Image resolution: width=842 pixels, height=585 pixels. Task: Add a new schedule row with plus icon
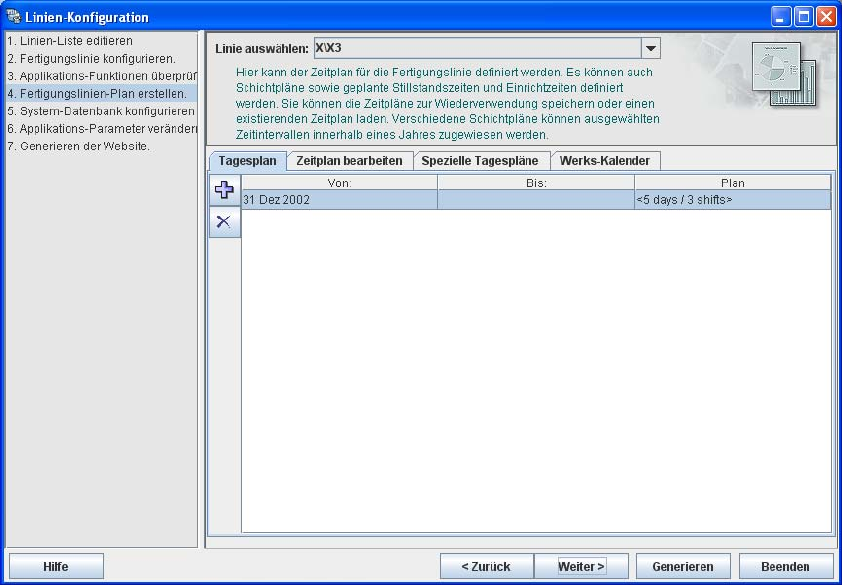224,190
